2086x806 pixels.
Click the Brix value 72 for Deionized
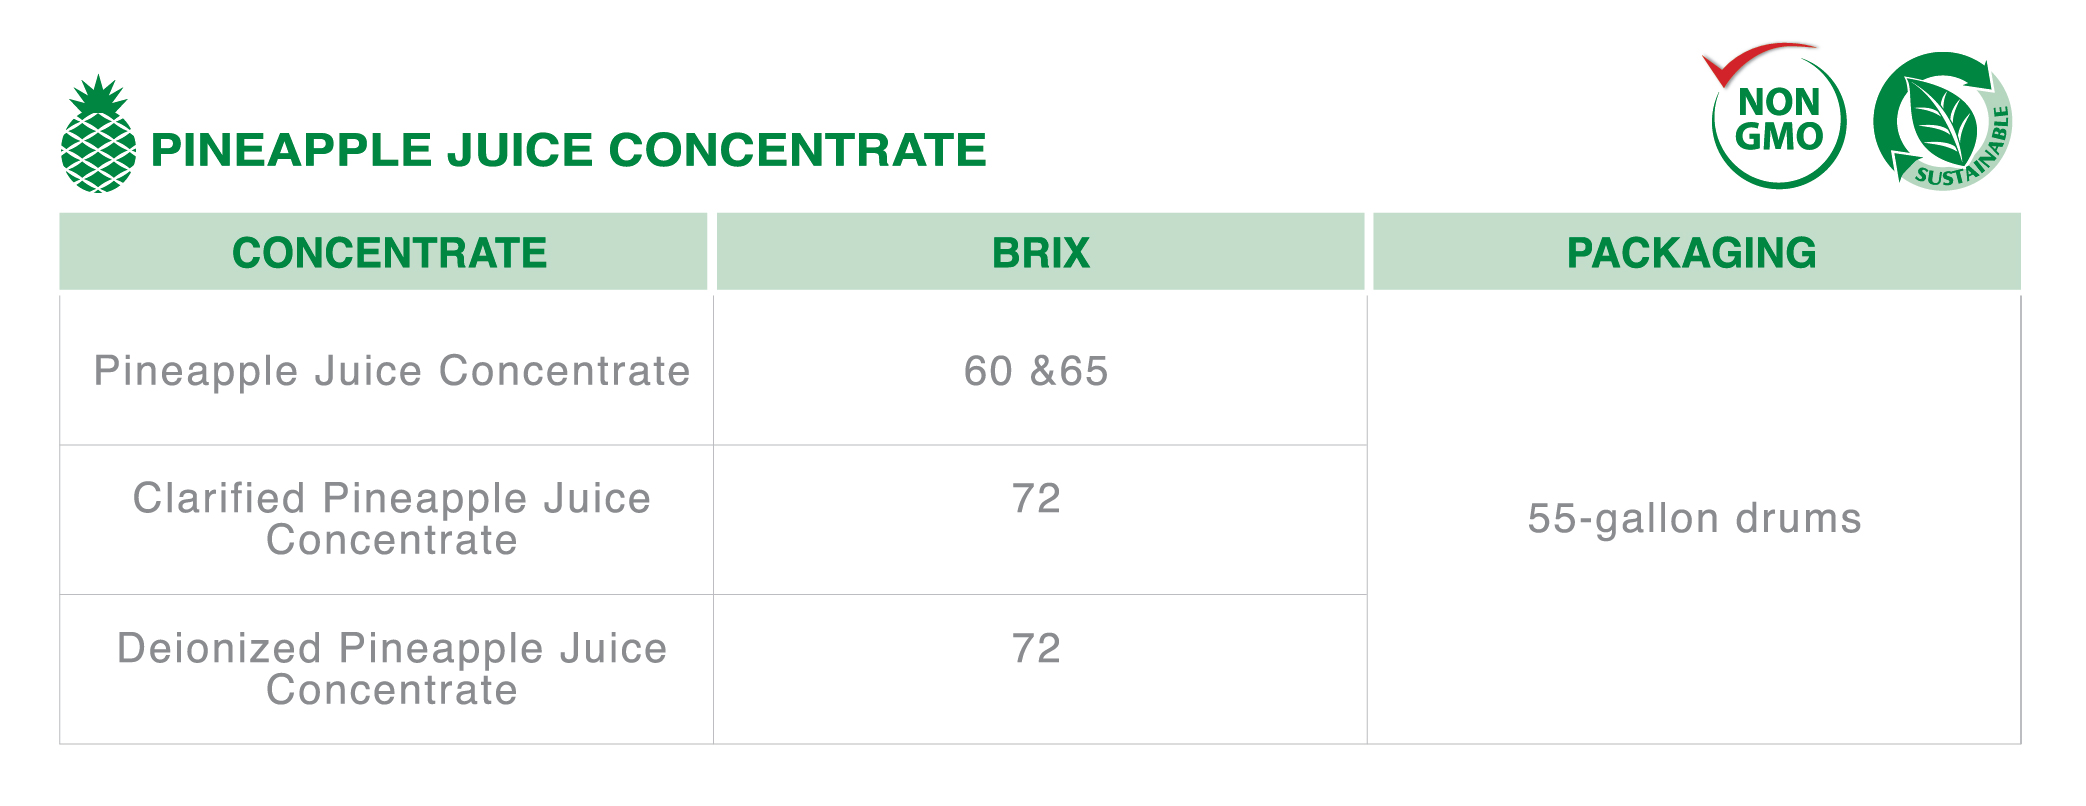coord(1036,648)
